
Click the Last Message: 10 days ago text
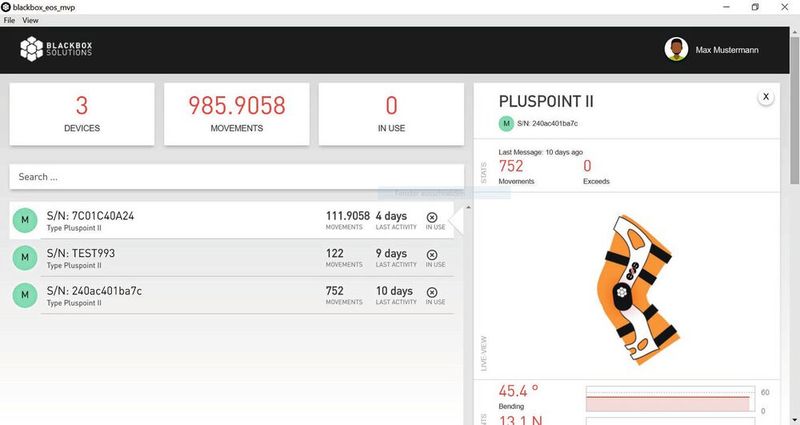pyautogui.click(x=540, y=152)
